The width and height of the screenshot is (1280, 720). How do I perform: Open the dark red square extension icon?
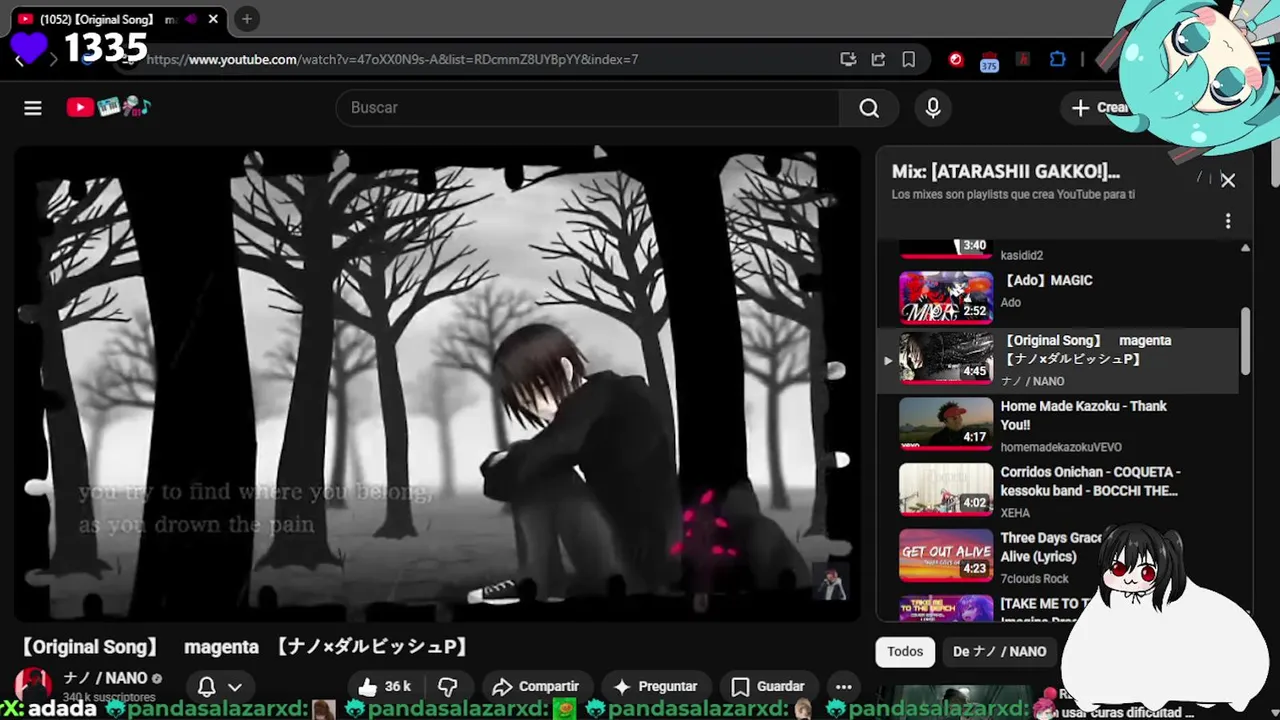(1023, 60)
